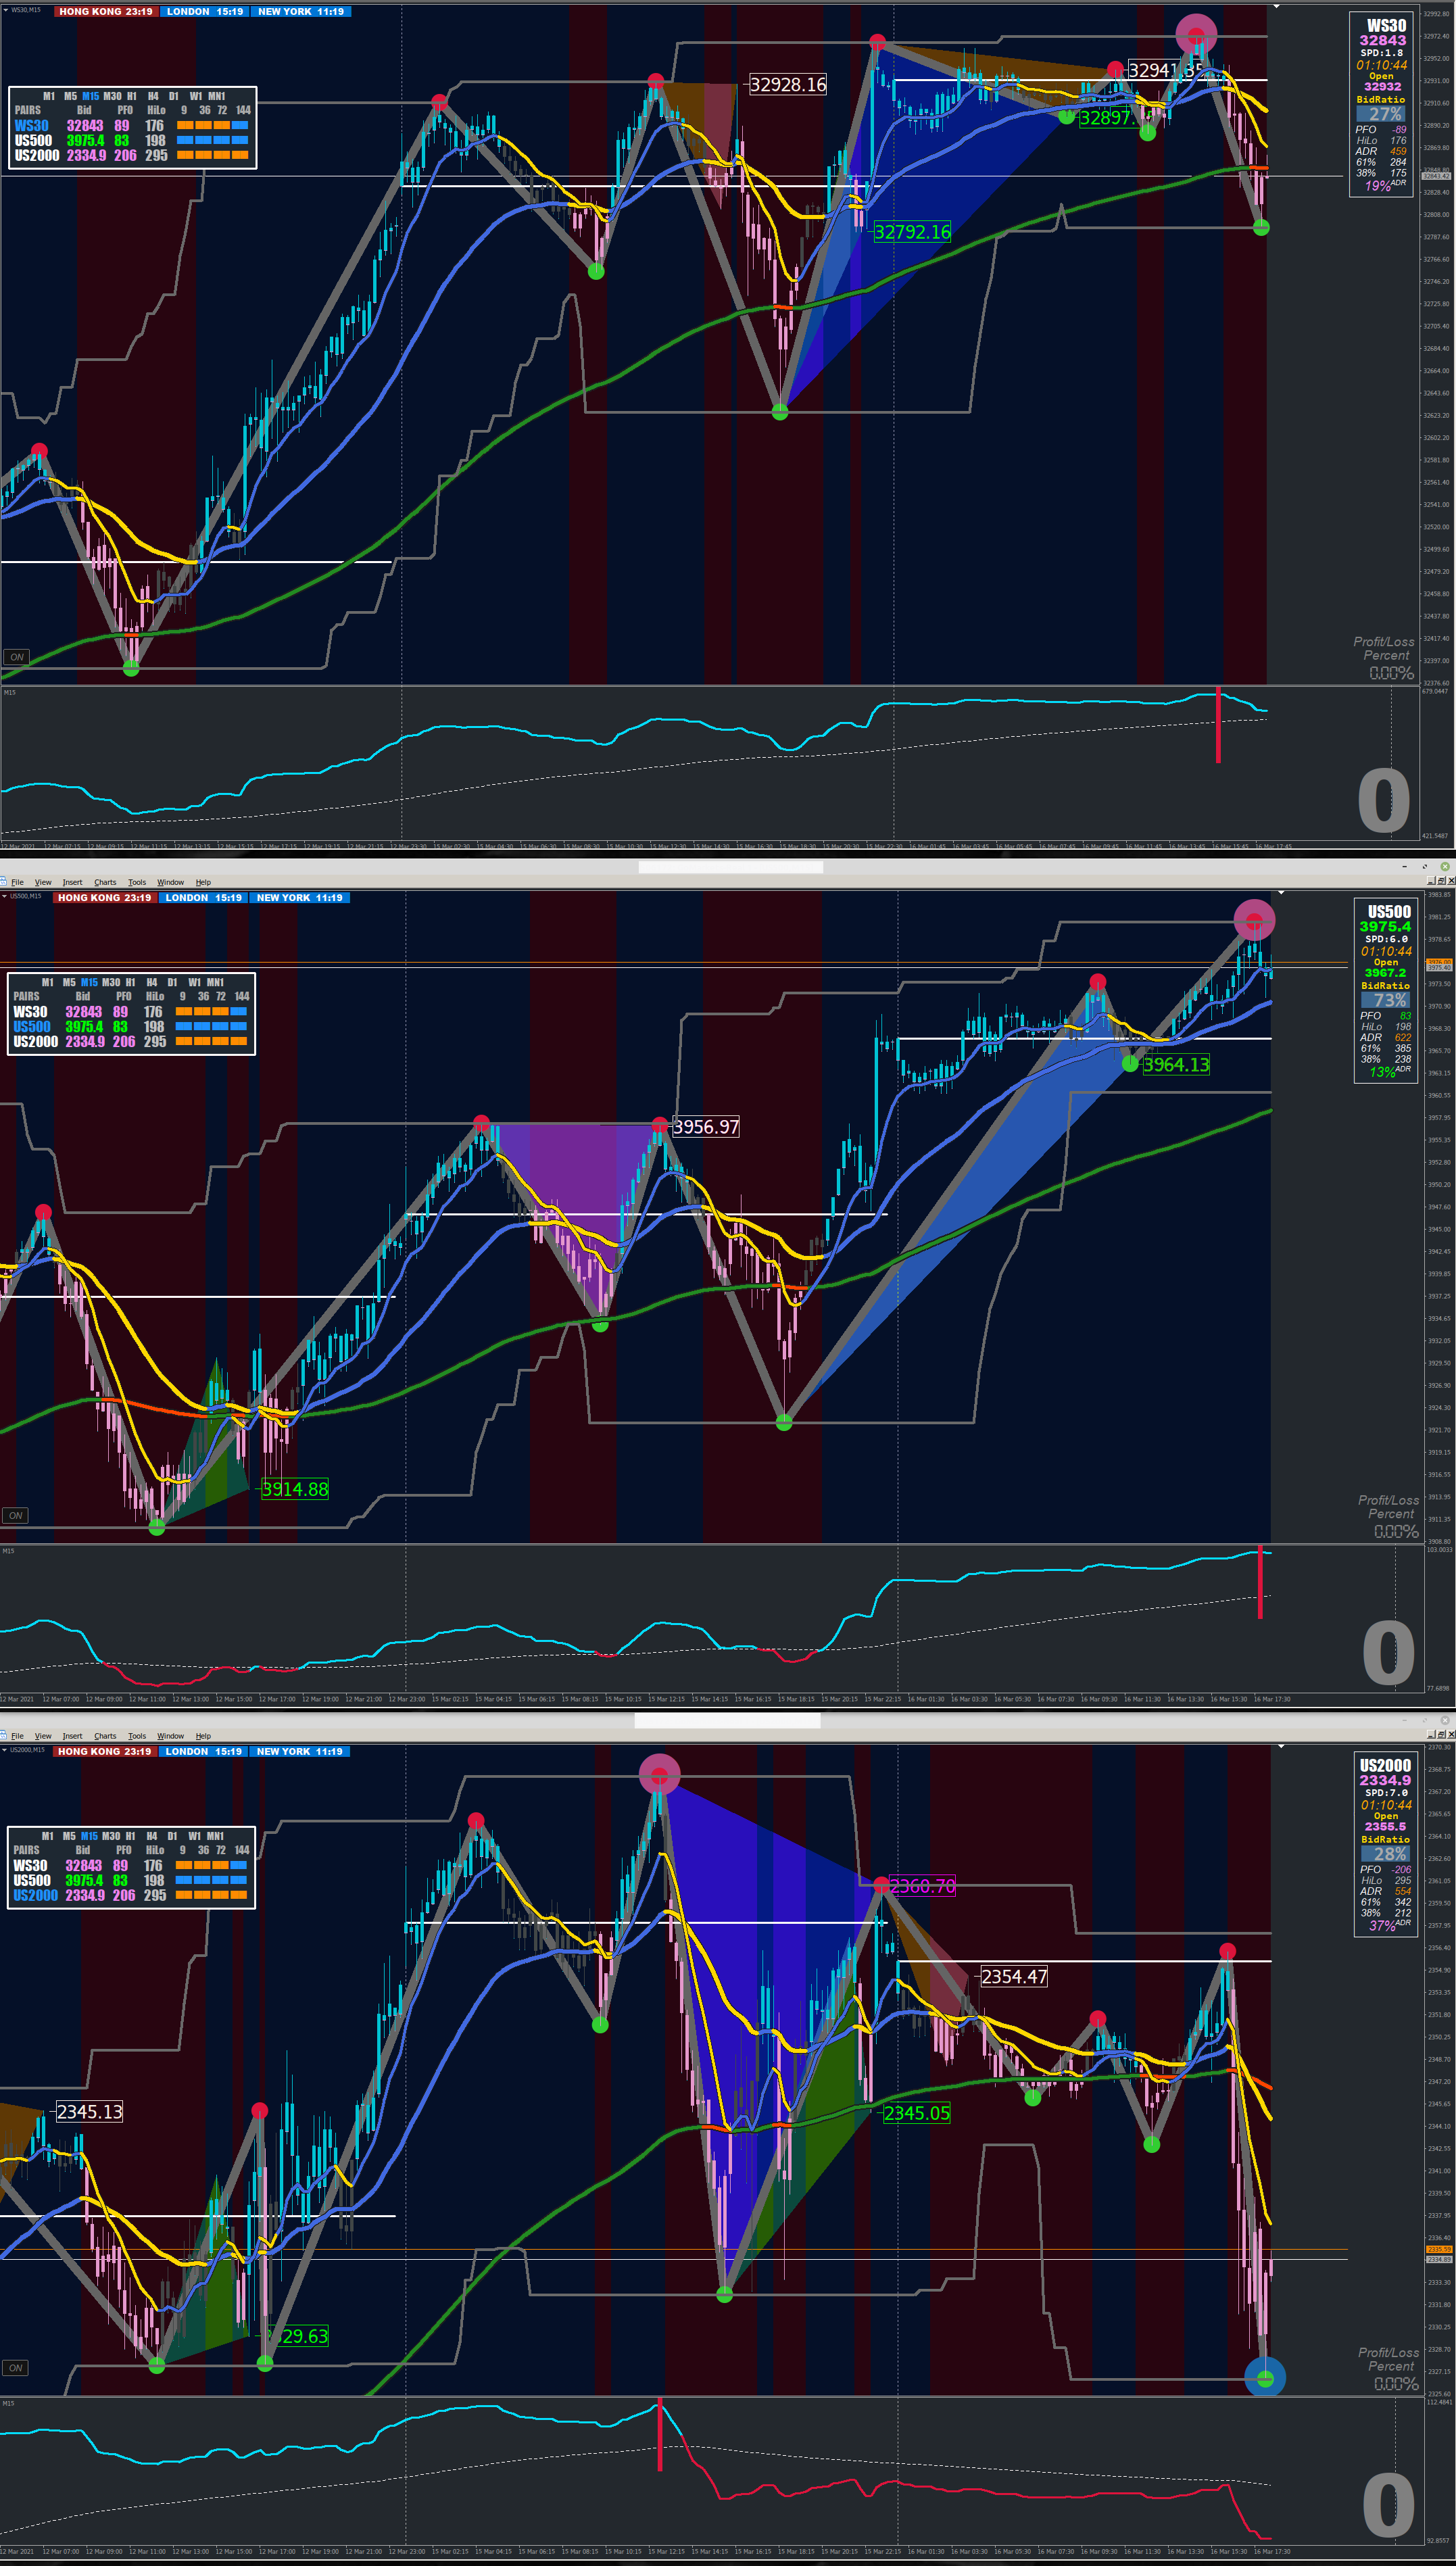The width and height of the screenshot is (1456, 2566).
Task: Open the Charts menu in the US500 window
Action: pyautogui.click(x=105, y=882)
